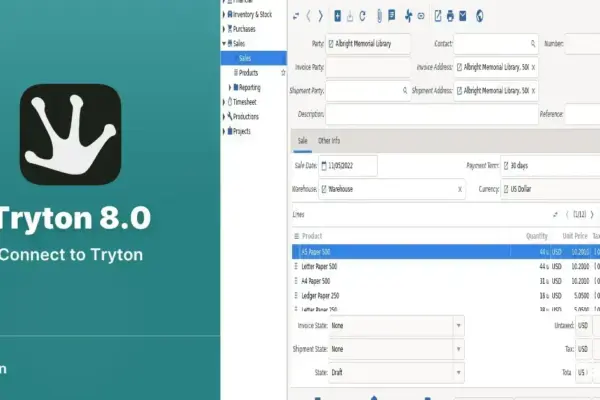600x400 pixels.
Task: Open Shipment Address record icon
Action: click(x=460, y=91)
